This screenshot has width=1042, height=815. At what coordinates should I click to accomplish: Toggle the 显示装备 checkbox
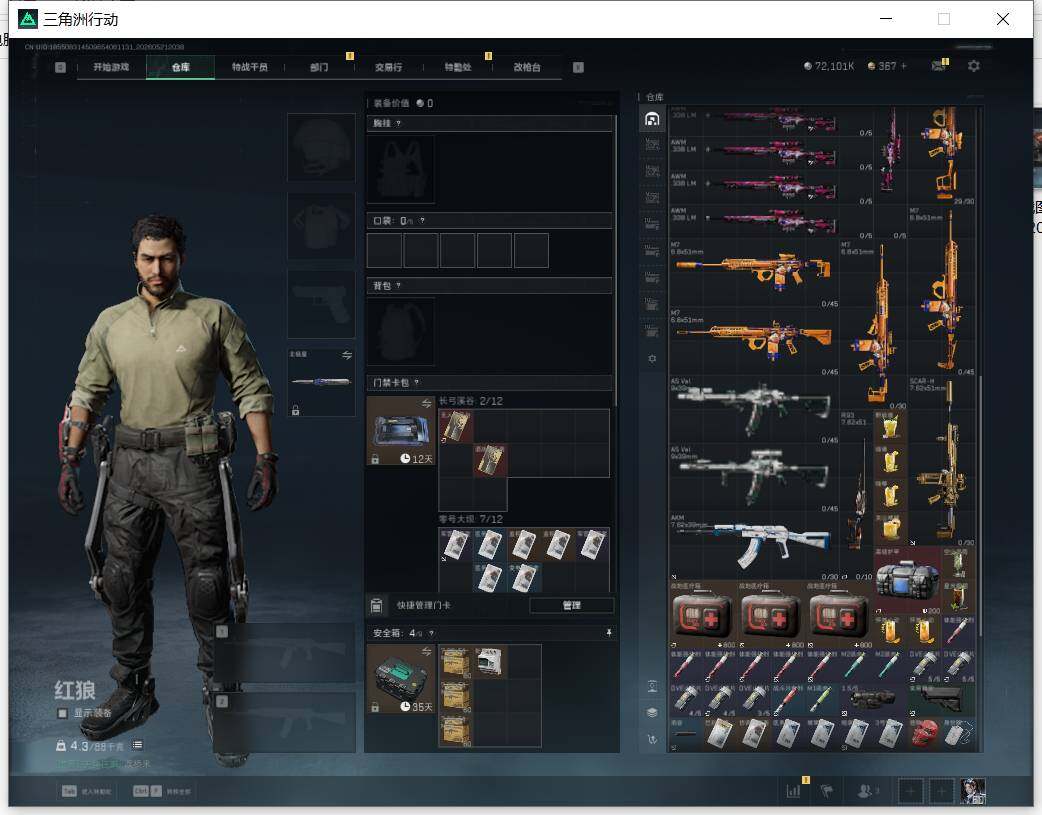coord(62,713)
